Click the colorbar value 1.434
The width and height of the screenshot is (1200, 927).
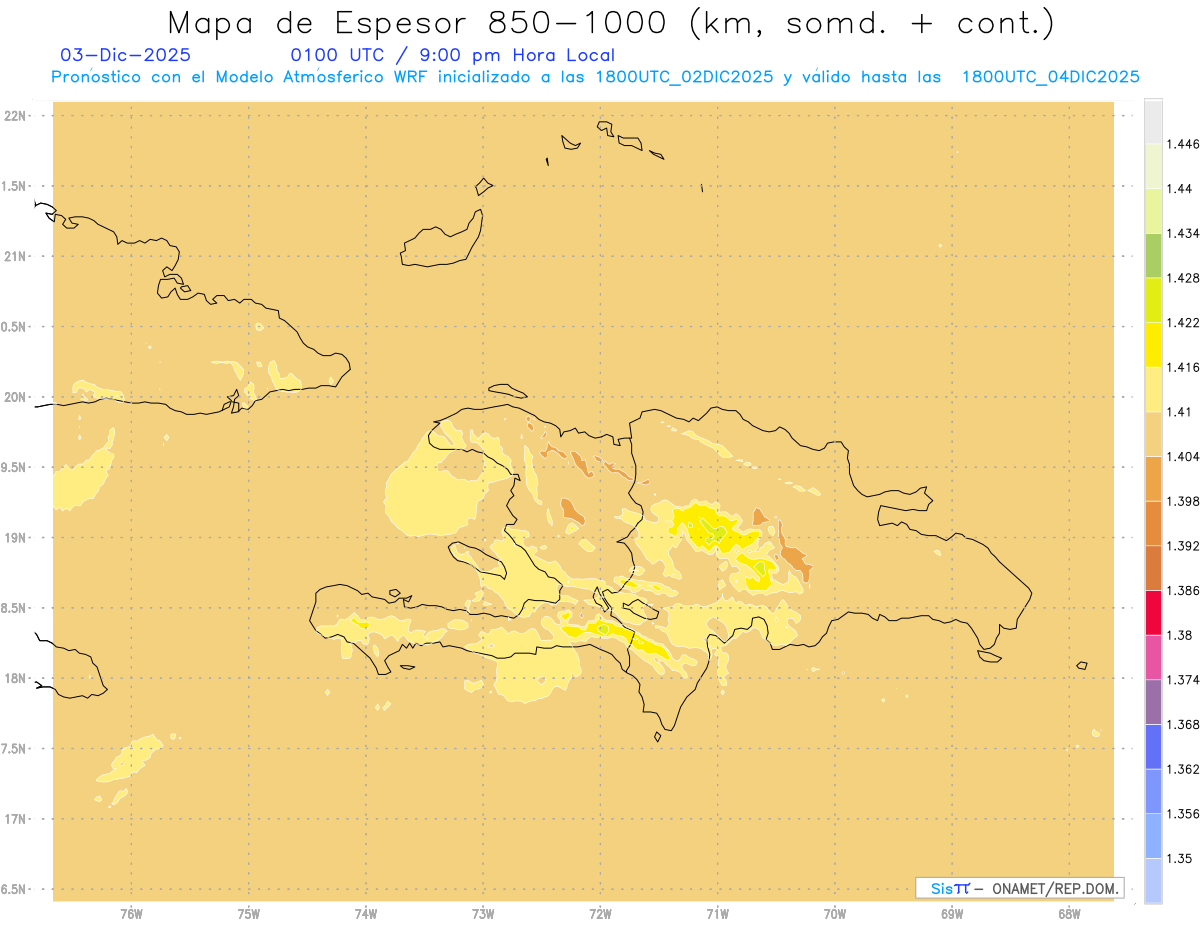coord(1183,233)
